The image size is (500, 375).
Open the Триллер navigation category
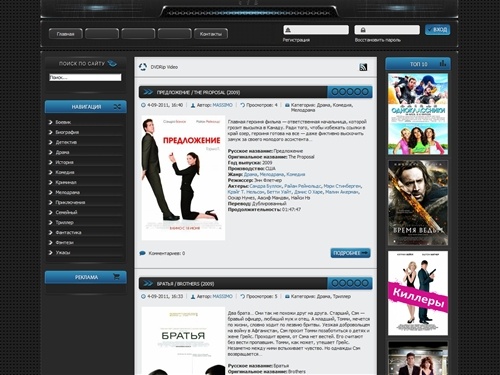[64, 222]
